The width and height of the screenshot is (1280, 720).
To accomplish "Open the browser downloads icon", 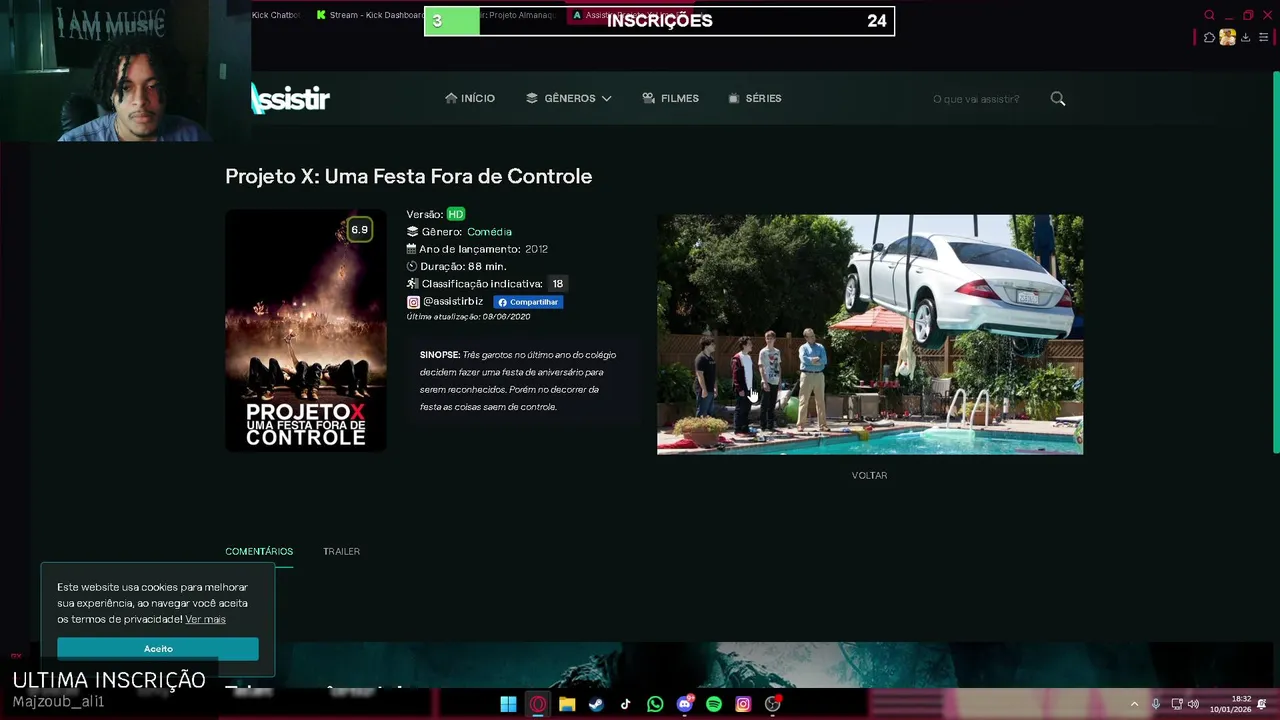I will (x=1245, y=37).
